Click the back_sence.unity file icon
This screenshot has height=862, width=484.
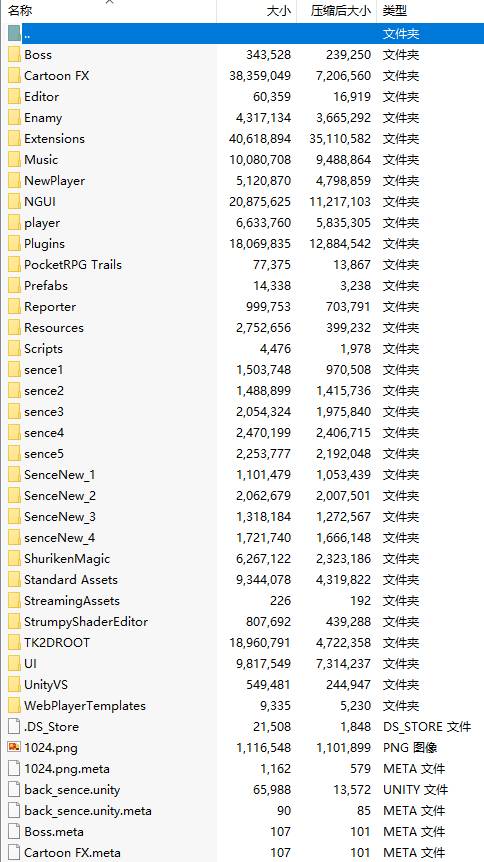click(x=14, y=789)
